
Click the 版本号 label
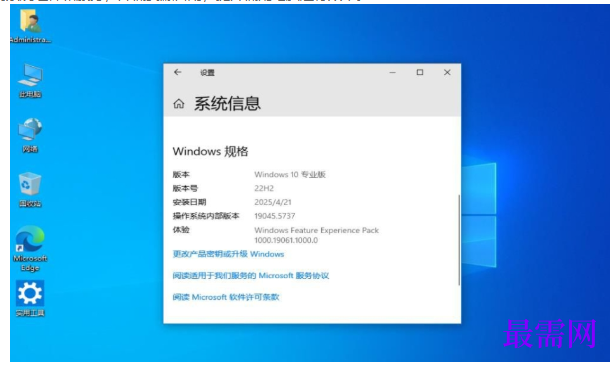pos(185,189)
